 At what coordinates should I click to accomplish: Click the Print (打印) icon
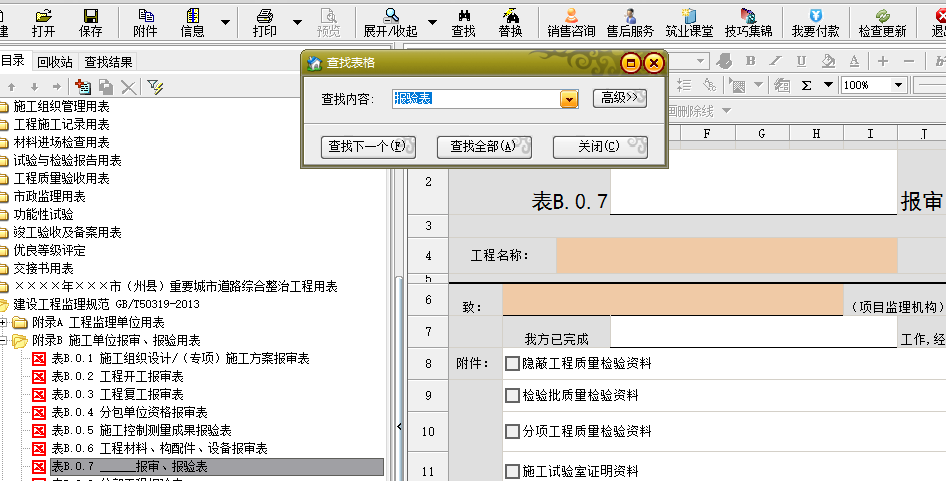(x=265, y=21)
